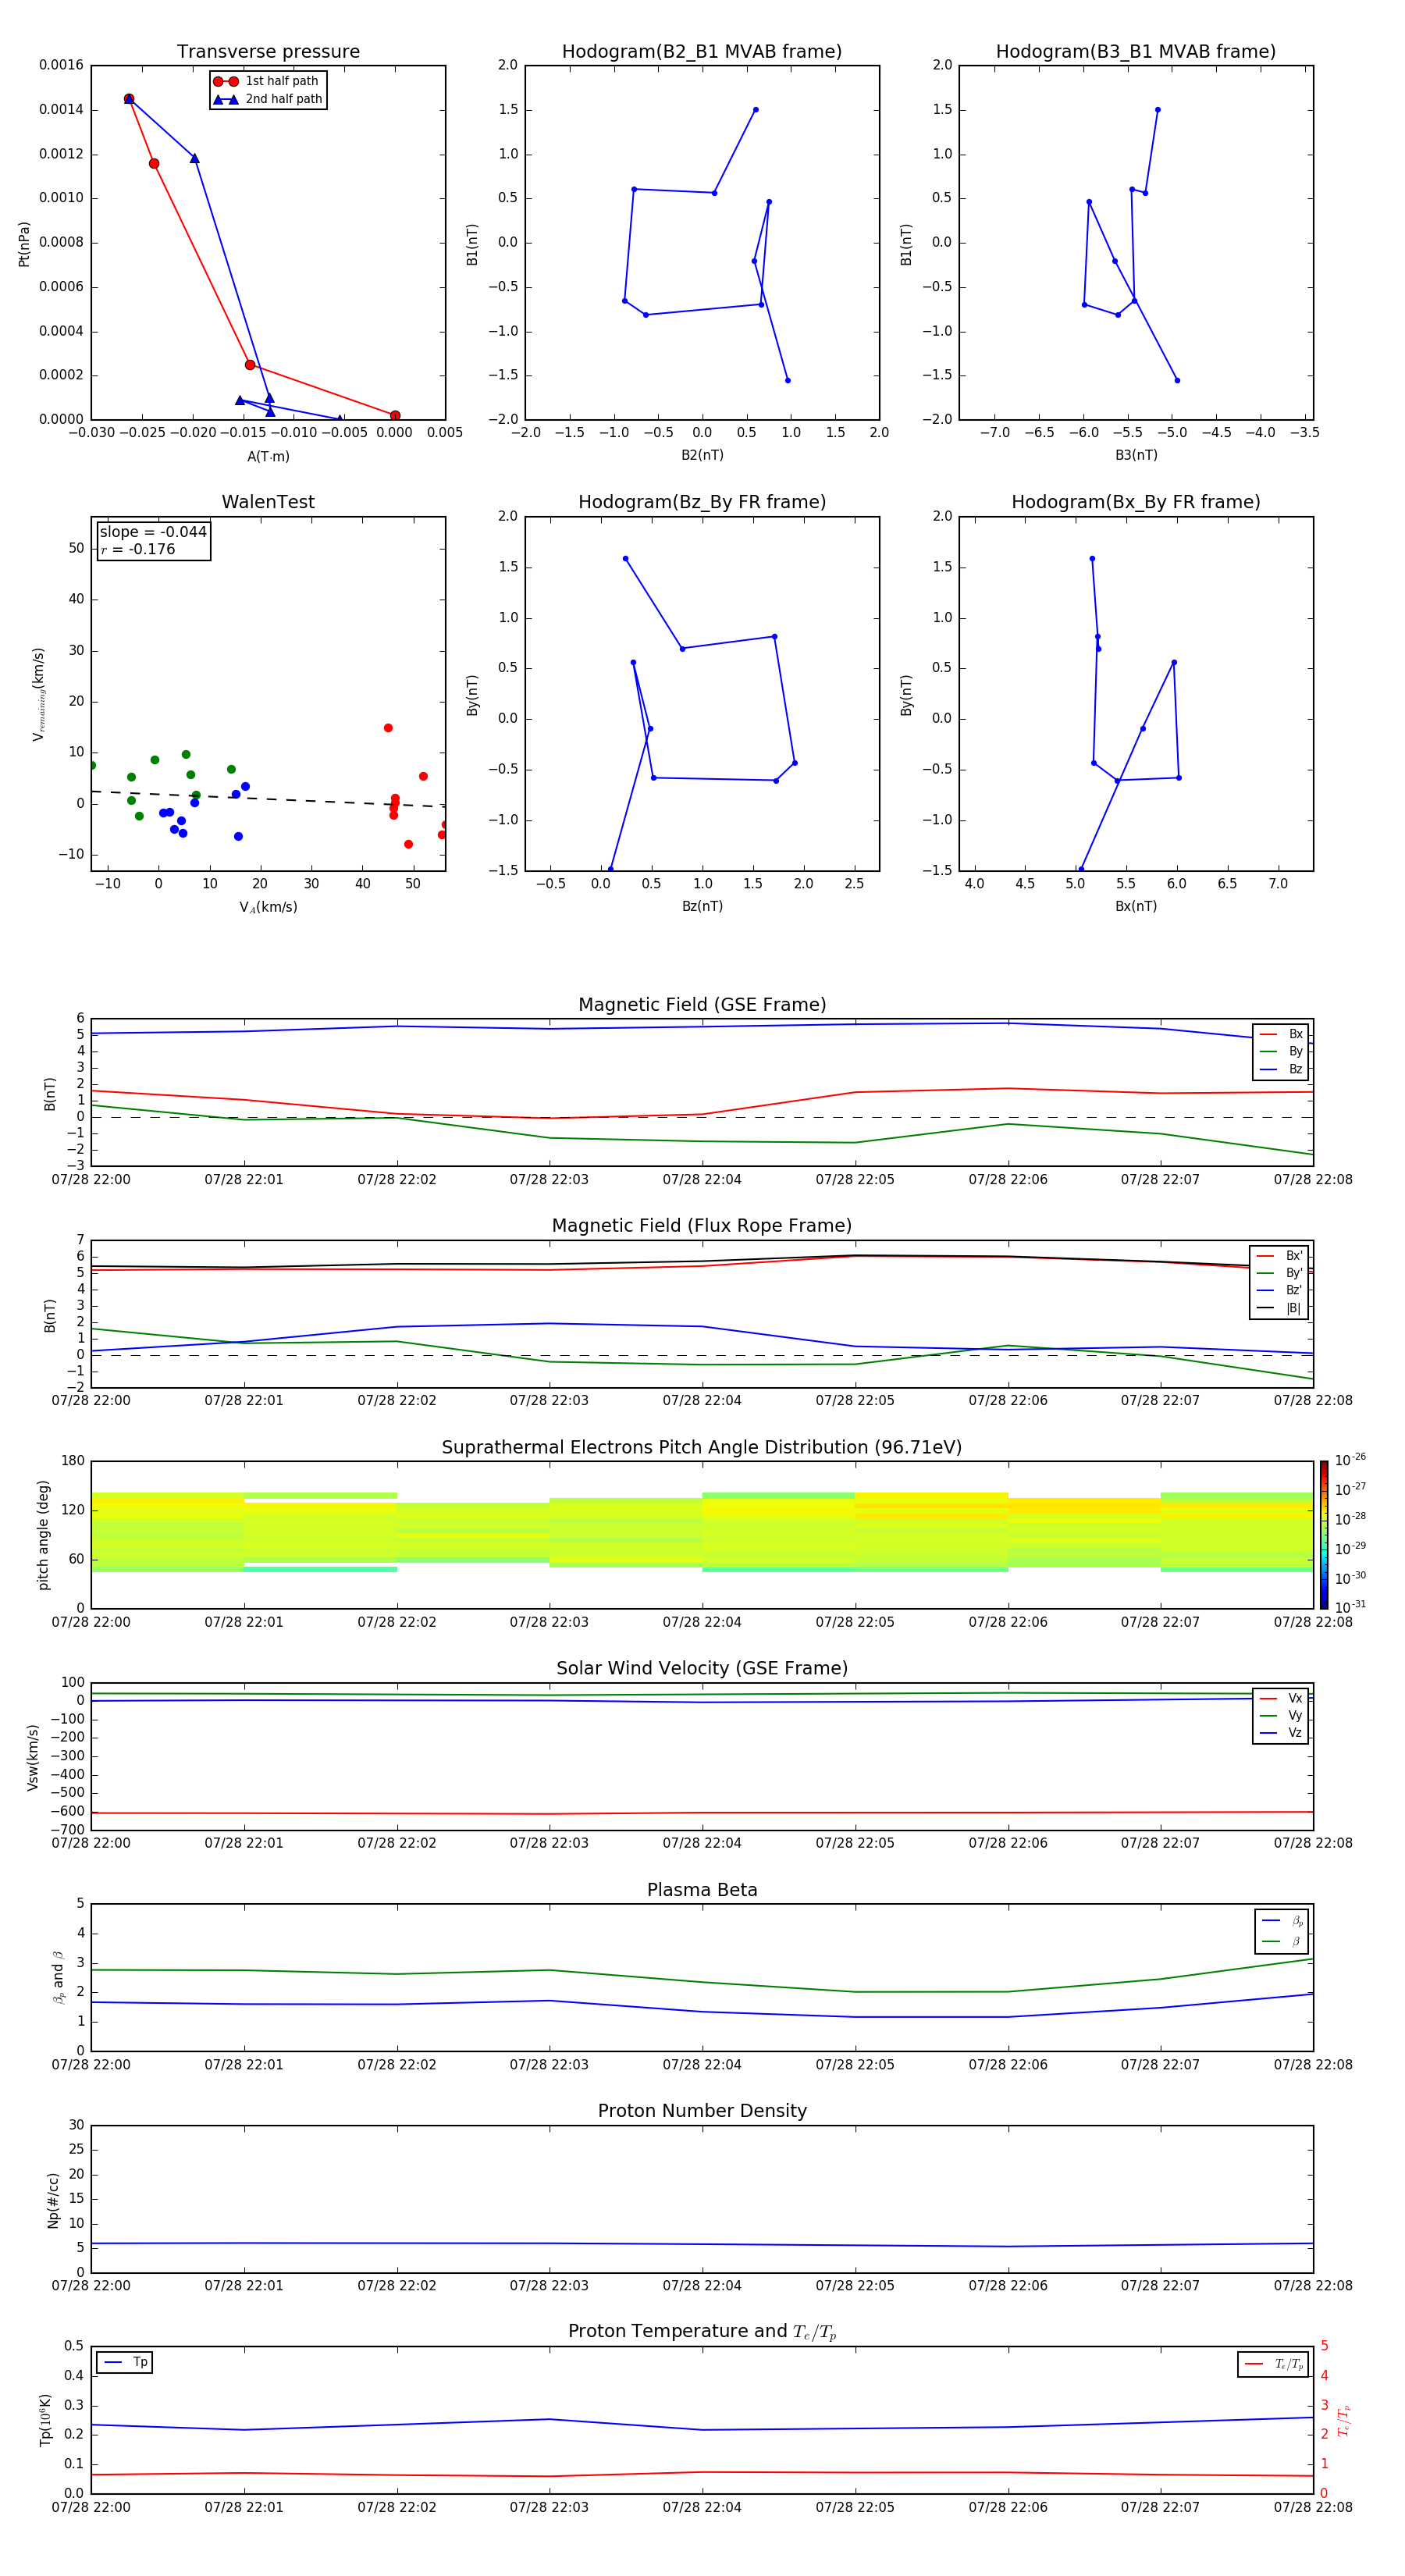Click the "Hodogram(B2_B1 MVAB frame)" title
This screenshot has width=1405, height=2576.
click(x=702, y=51)
